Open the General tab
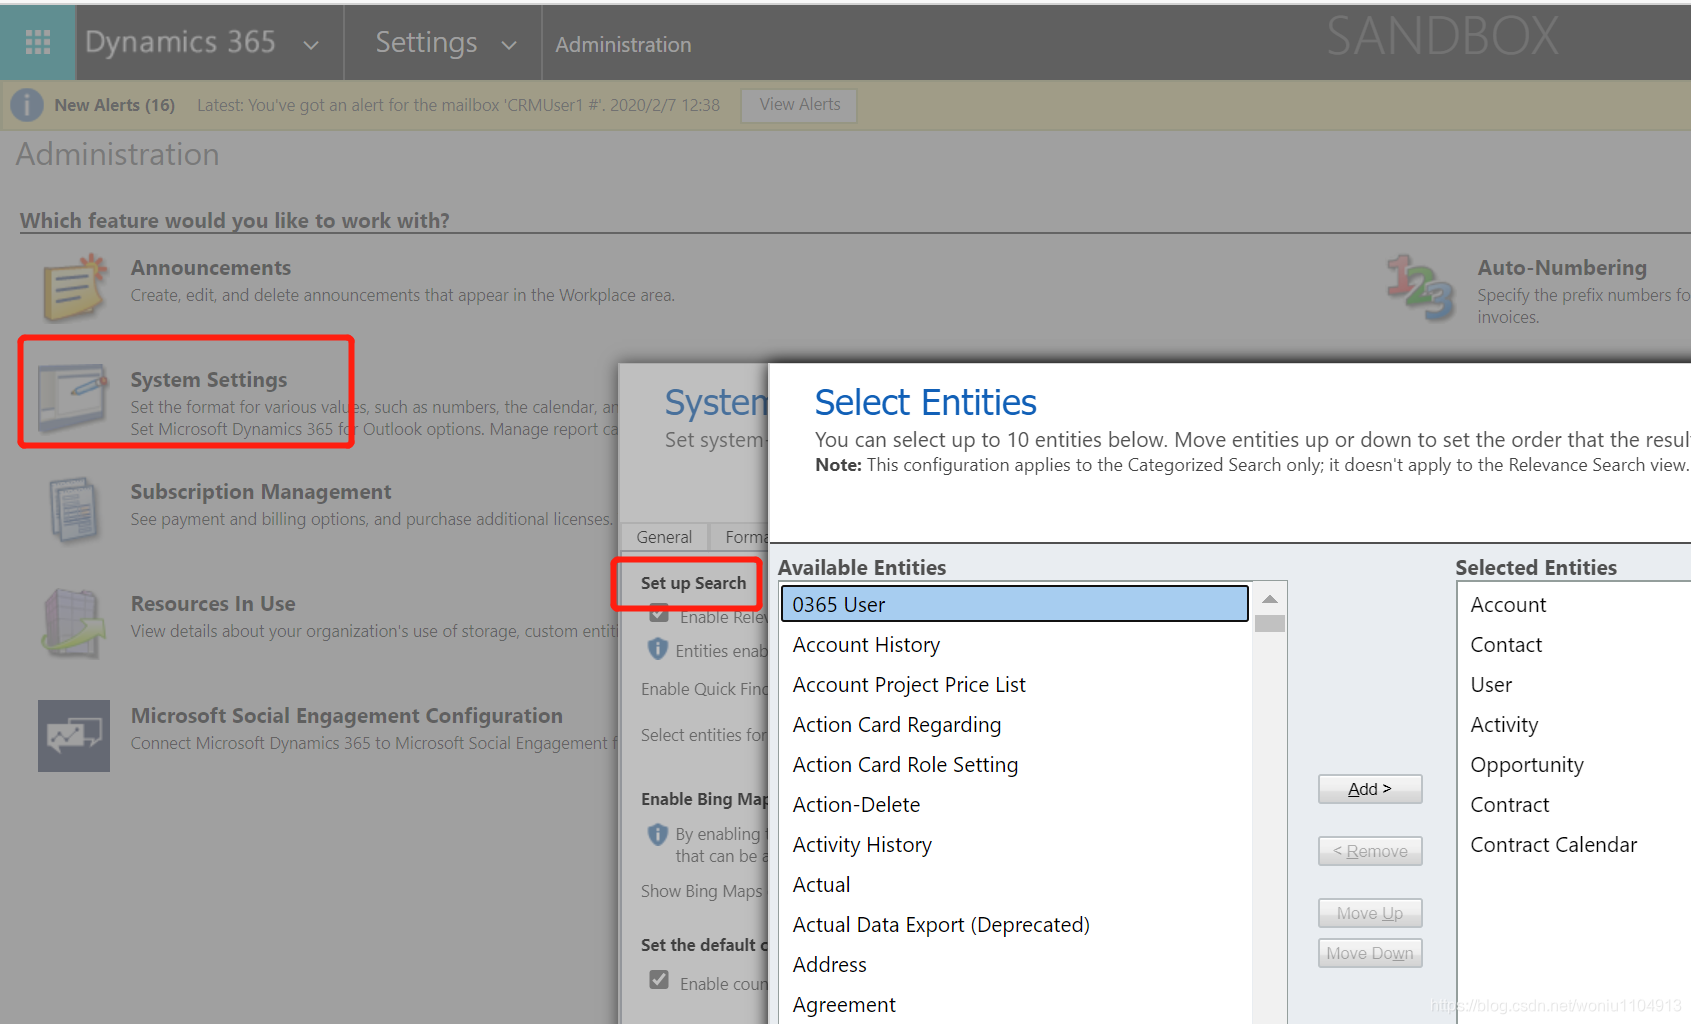This screenshot has height=1024, width=1691. [664, 537]
